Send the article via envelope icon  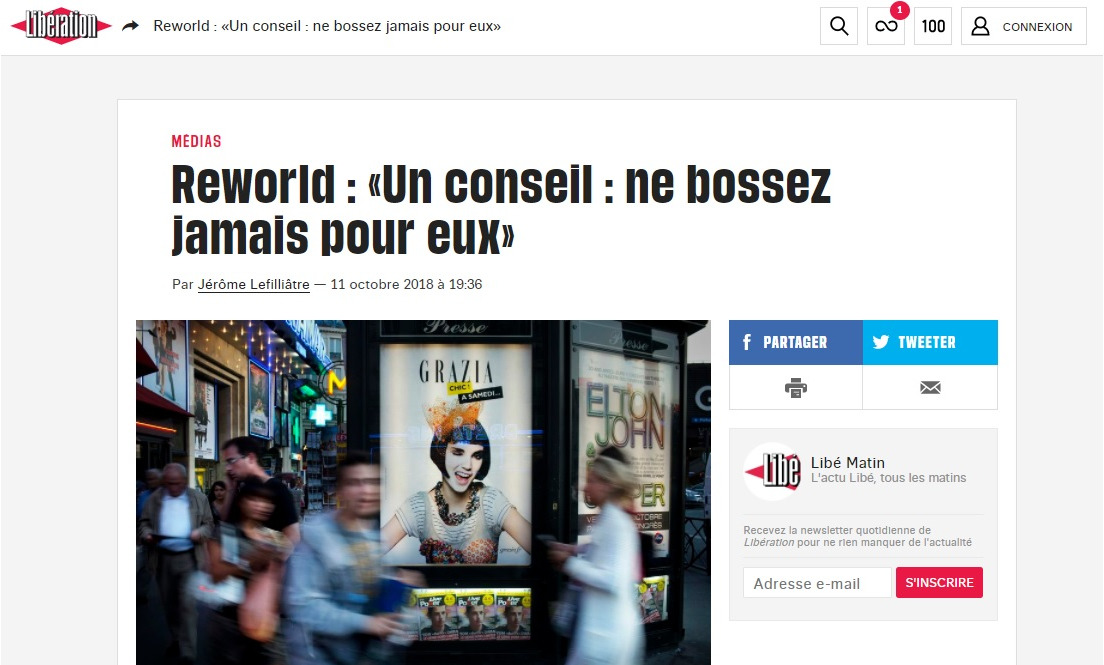(x=930, y=387)
